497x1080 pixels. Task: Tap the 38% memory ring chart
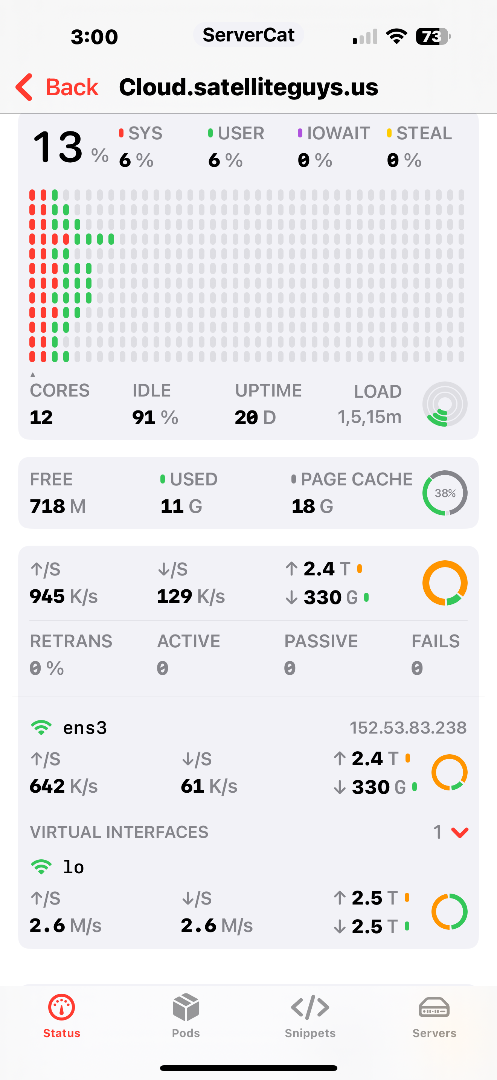(x=445, y=493)
